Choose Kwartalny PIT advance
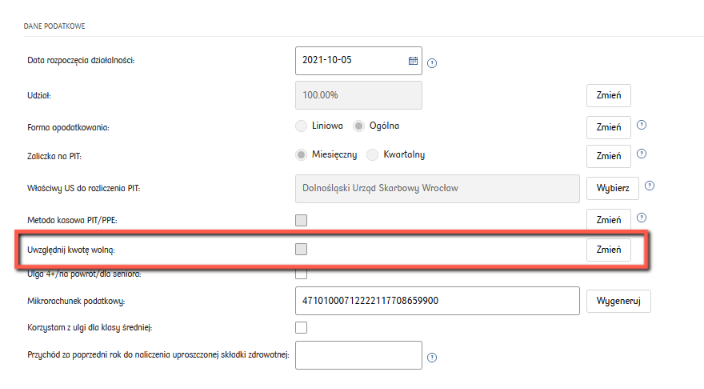The image size is (704, 389). pos(372,155)
